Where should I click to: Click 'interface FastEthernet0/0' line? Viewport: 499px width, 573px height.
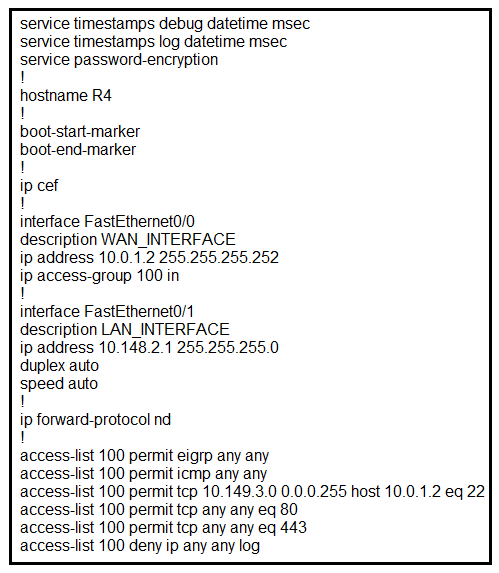coord(107,222)
